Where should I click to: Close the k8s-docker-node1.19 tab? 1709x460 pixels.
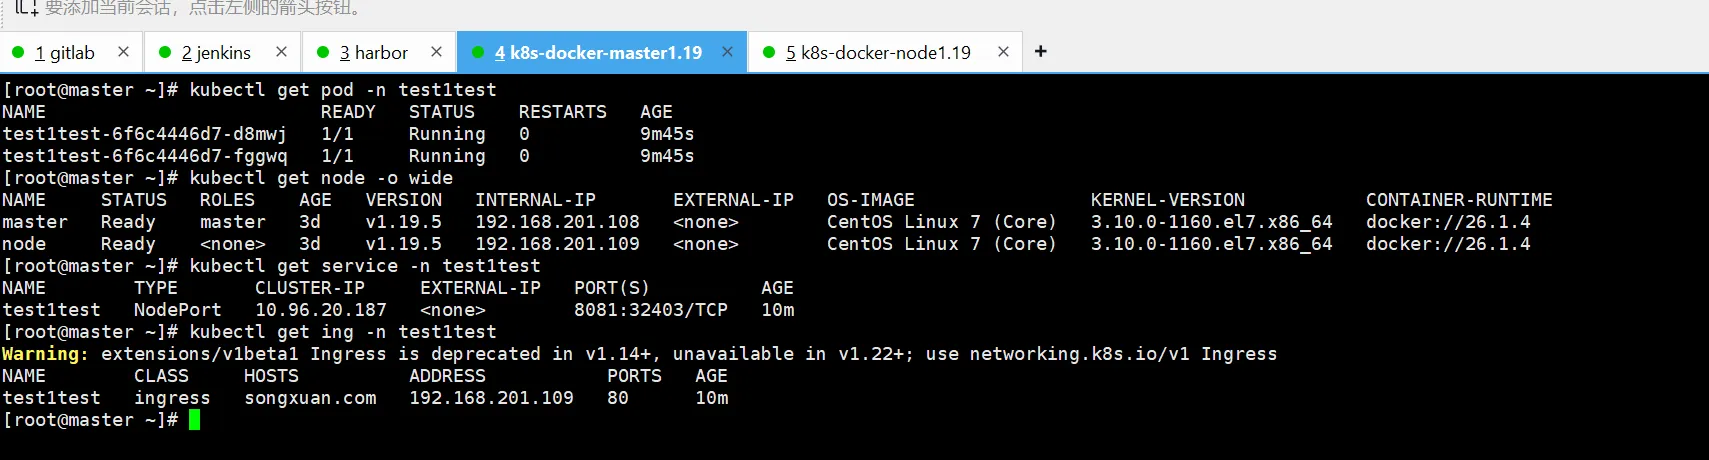(x=1003, y=52)
